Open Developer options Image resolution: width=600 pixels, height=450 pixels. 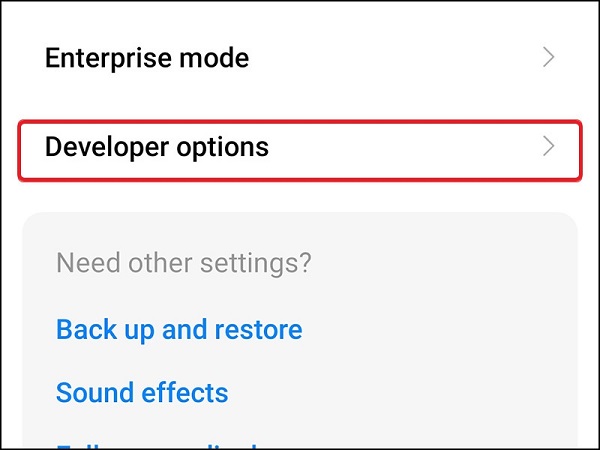click(157, 147)
